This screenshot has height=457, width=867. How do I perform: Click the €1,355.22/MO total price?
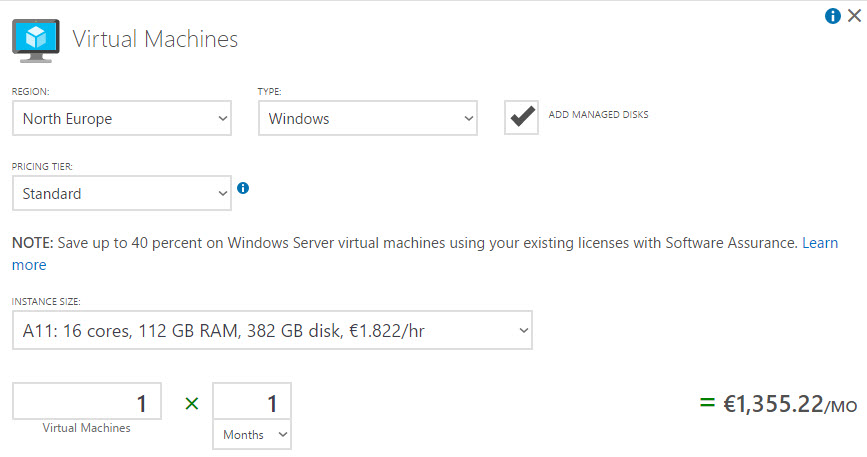[x=790, y=404]
